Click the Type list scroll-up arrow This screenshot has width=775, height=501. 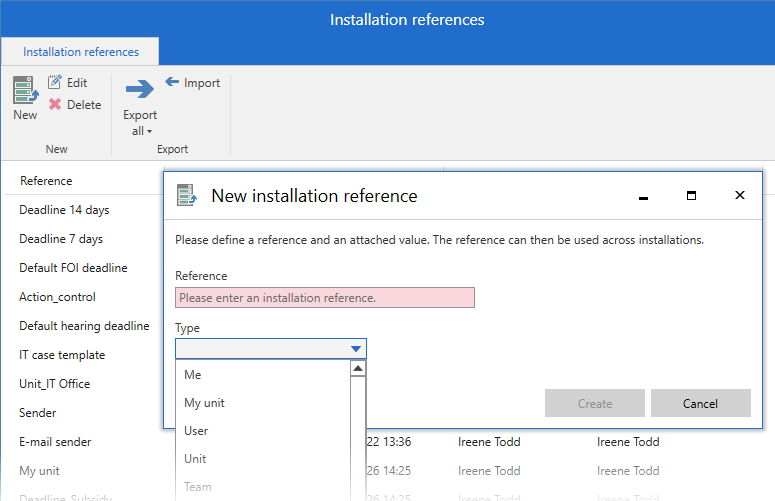tap(358, 369)
